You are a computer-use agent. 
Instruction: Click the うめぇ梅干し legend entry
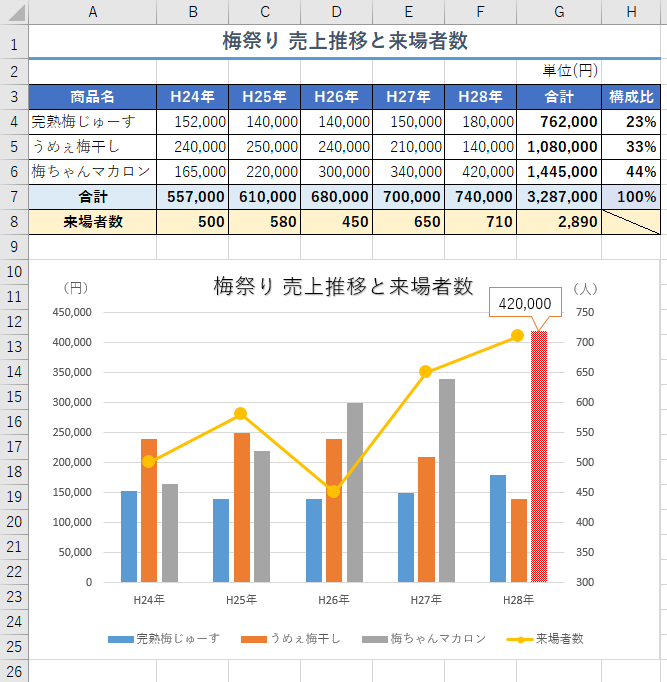290,639
